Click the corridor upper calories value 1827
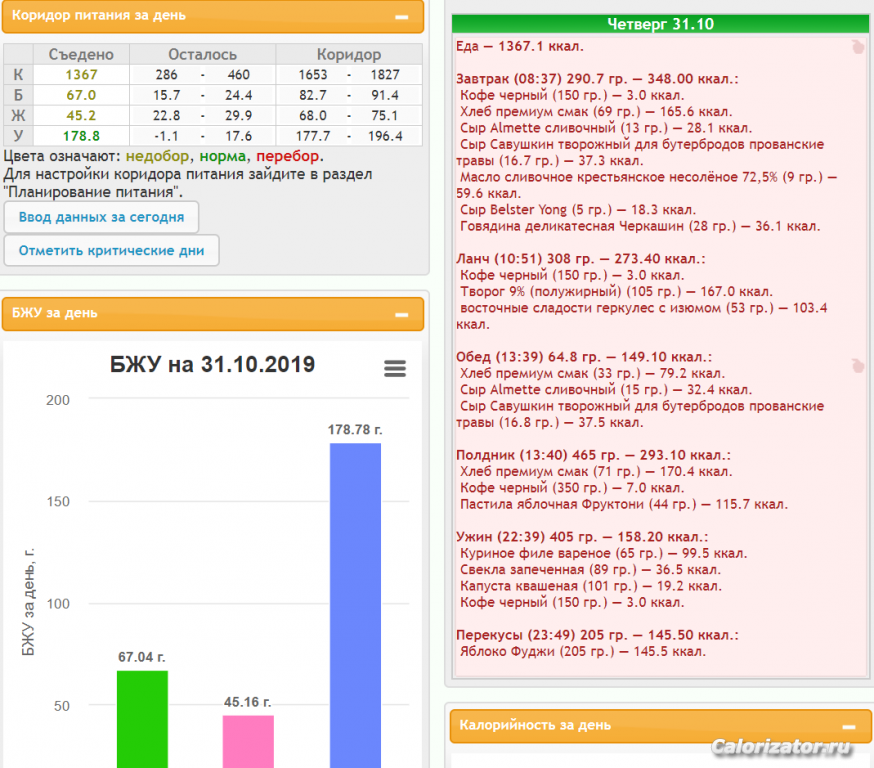874x768 pixels. [x=385, y=75]
